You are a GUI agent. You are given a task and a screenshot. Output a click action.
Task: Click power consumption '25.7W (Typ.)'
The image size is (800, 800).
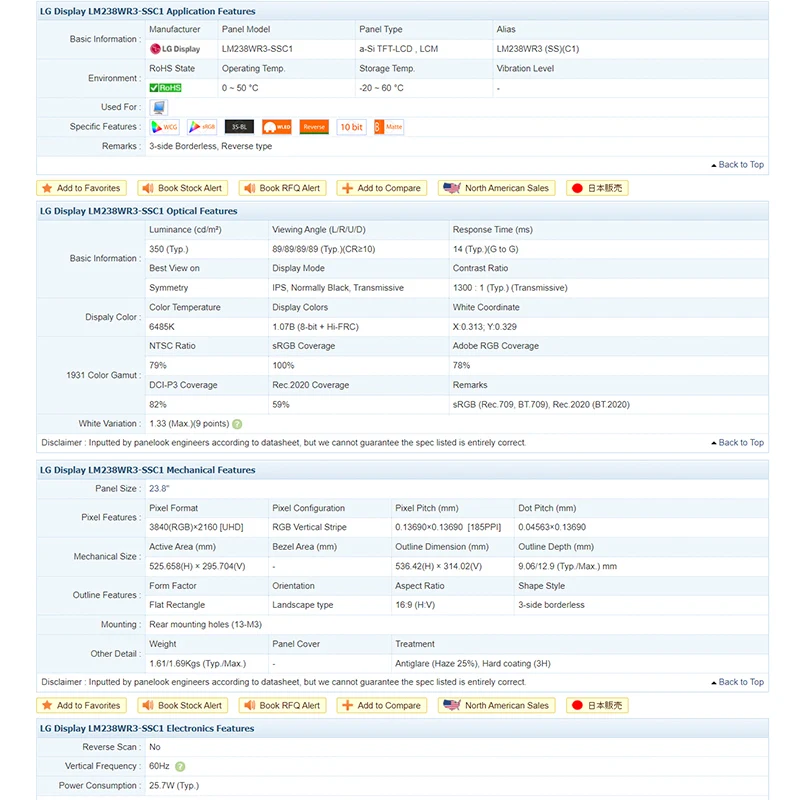[x=174, y=786]
